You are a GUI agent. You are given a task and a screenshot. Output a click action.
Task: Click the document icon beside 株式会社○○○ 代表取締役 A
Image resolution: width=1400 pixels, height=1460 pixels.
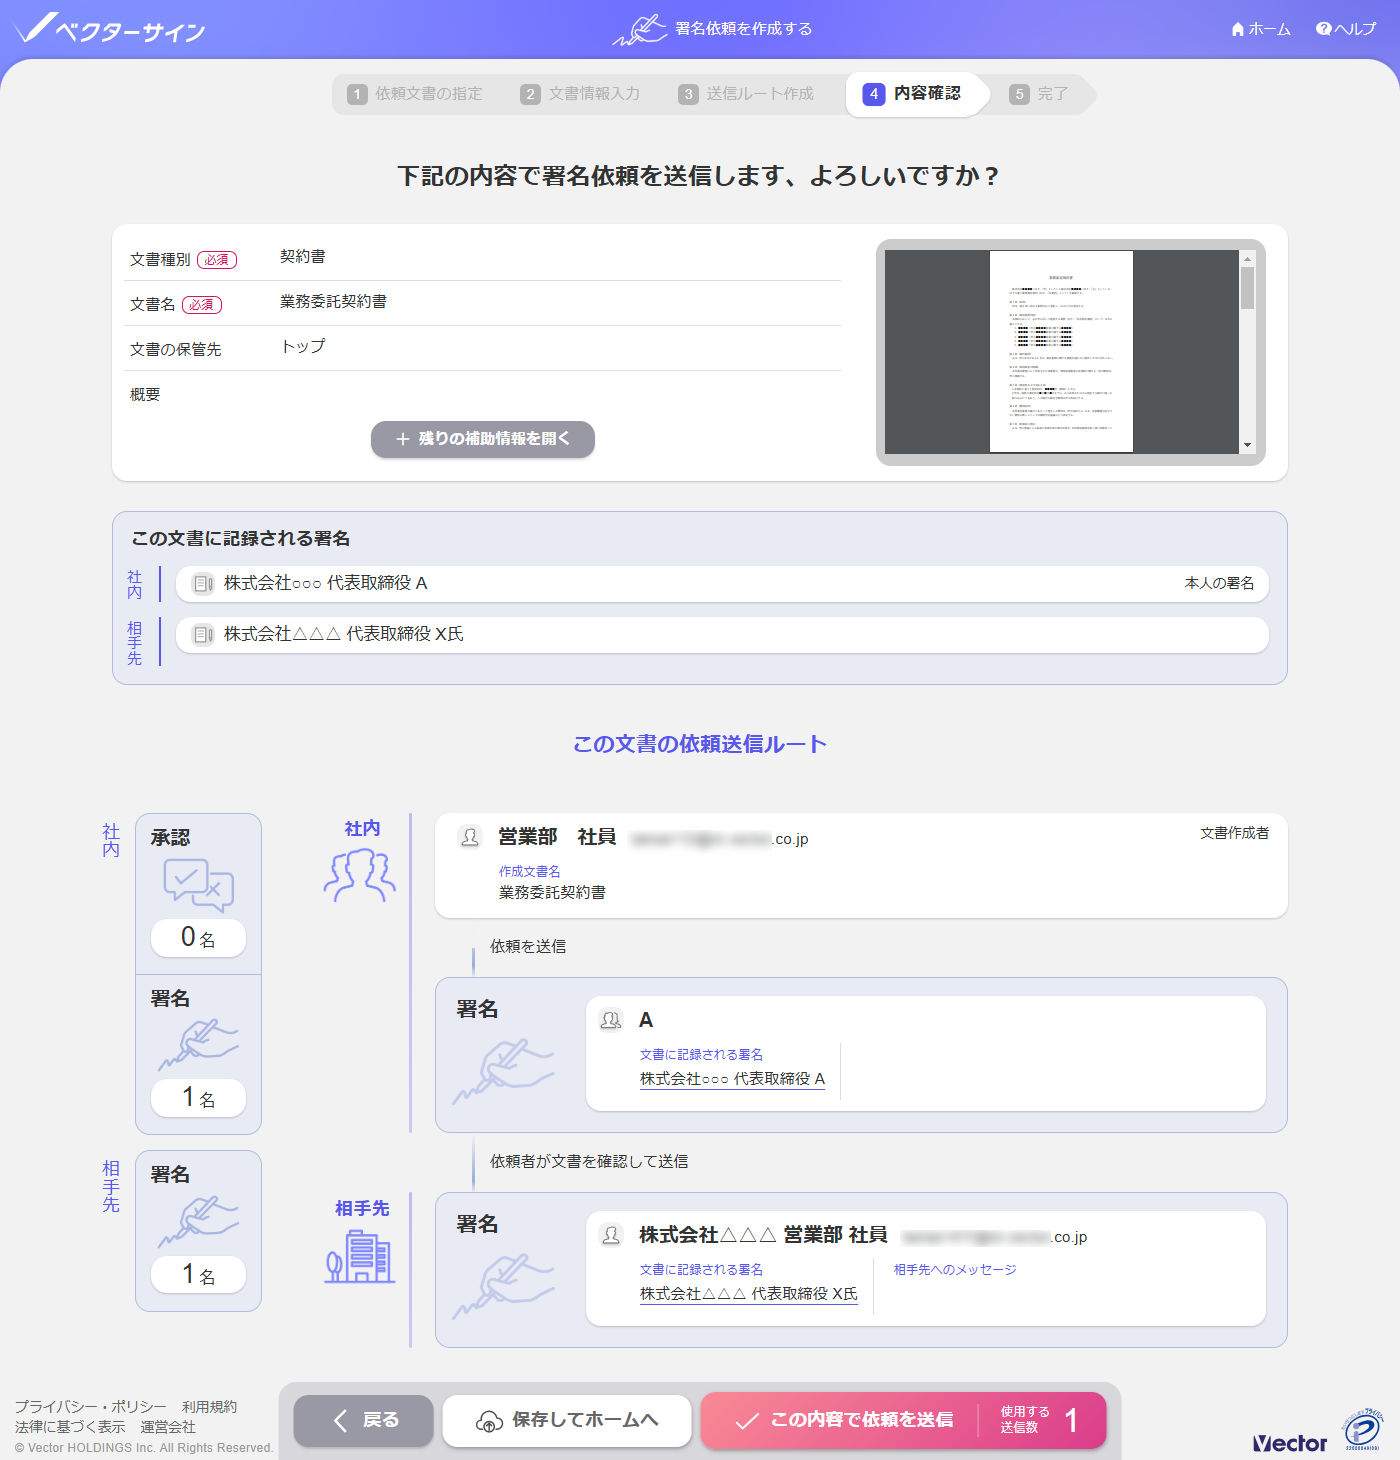click(203, 584)
